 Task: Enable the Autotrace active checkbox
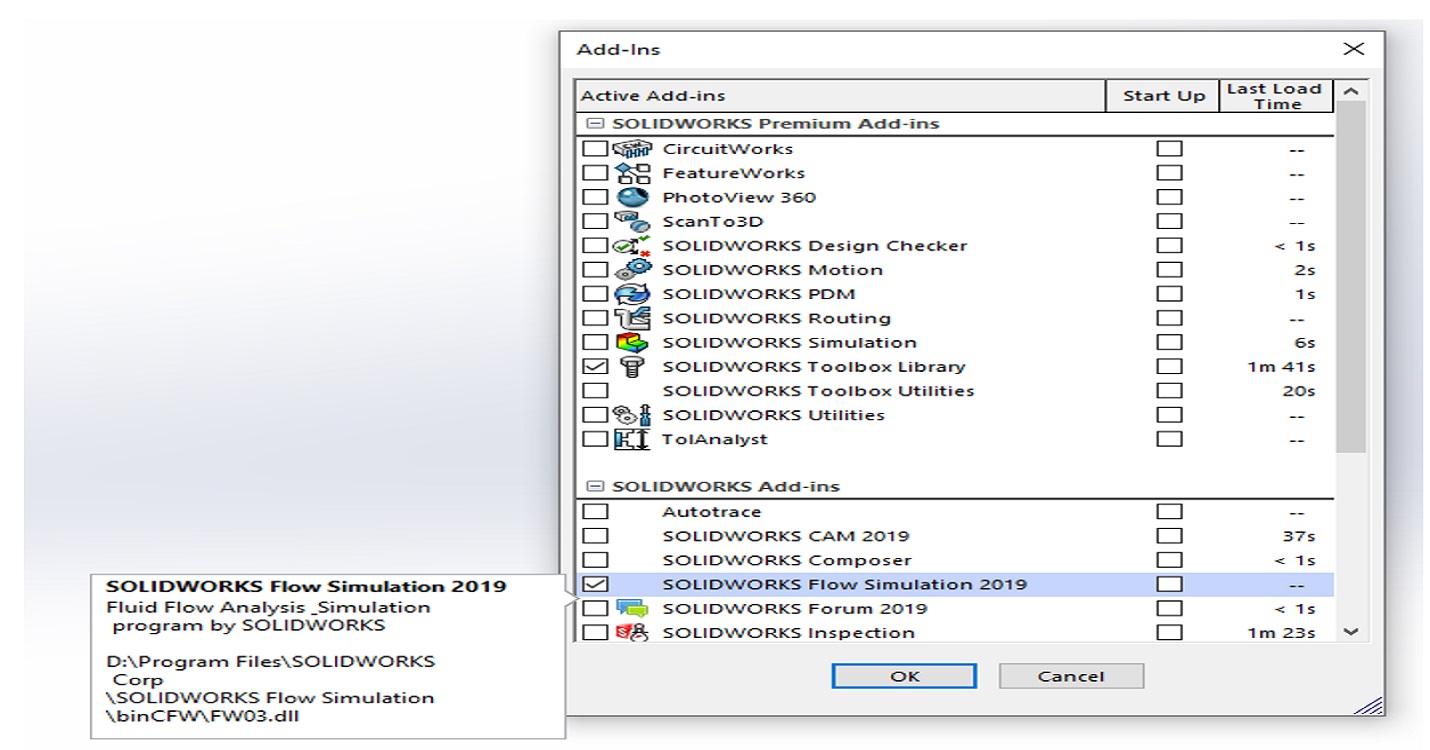(595, 512)
